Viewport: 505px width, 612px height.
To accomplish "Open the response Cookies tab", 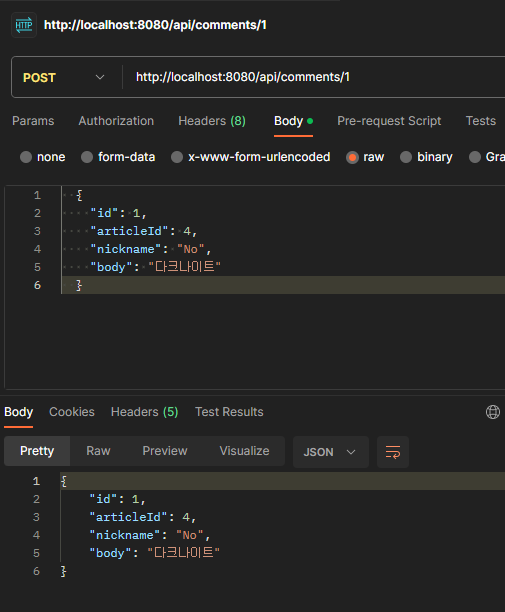I will [72, 412].
